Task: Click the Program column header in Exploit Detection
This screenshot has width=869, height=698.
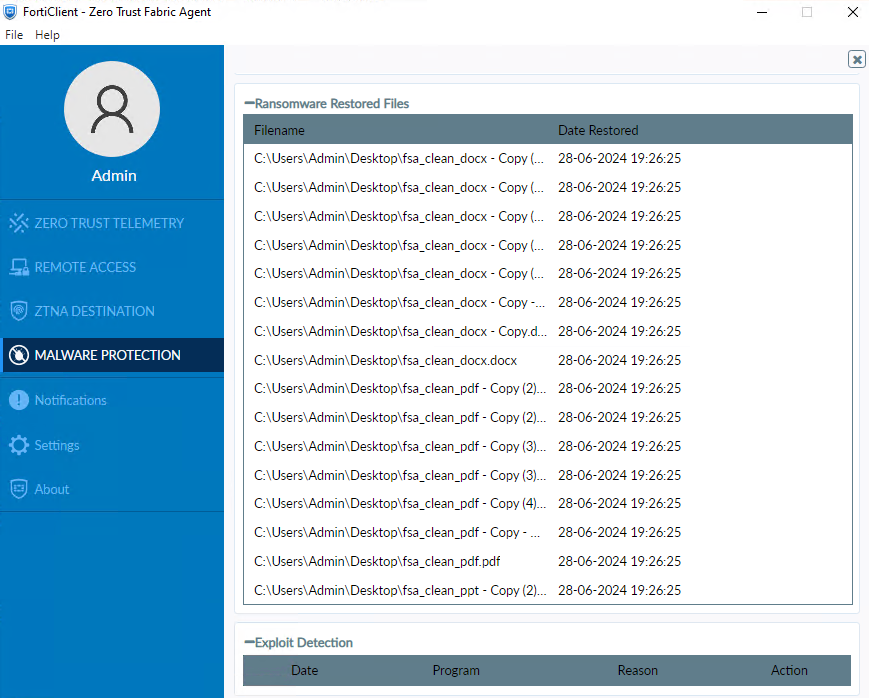Action: pyautogui.click(x=456, y=670)
